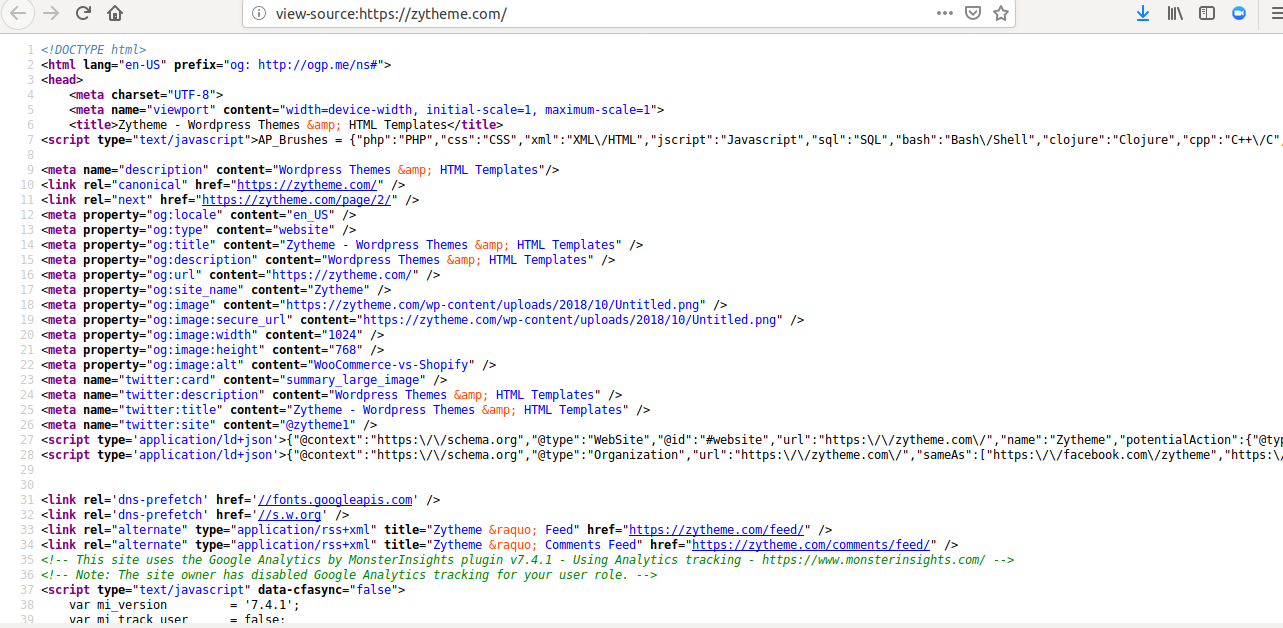Open the downloads panel
The width and height of the screenshot is (1283, 628).
coord(1143,14)
